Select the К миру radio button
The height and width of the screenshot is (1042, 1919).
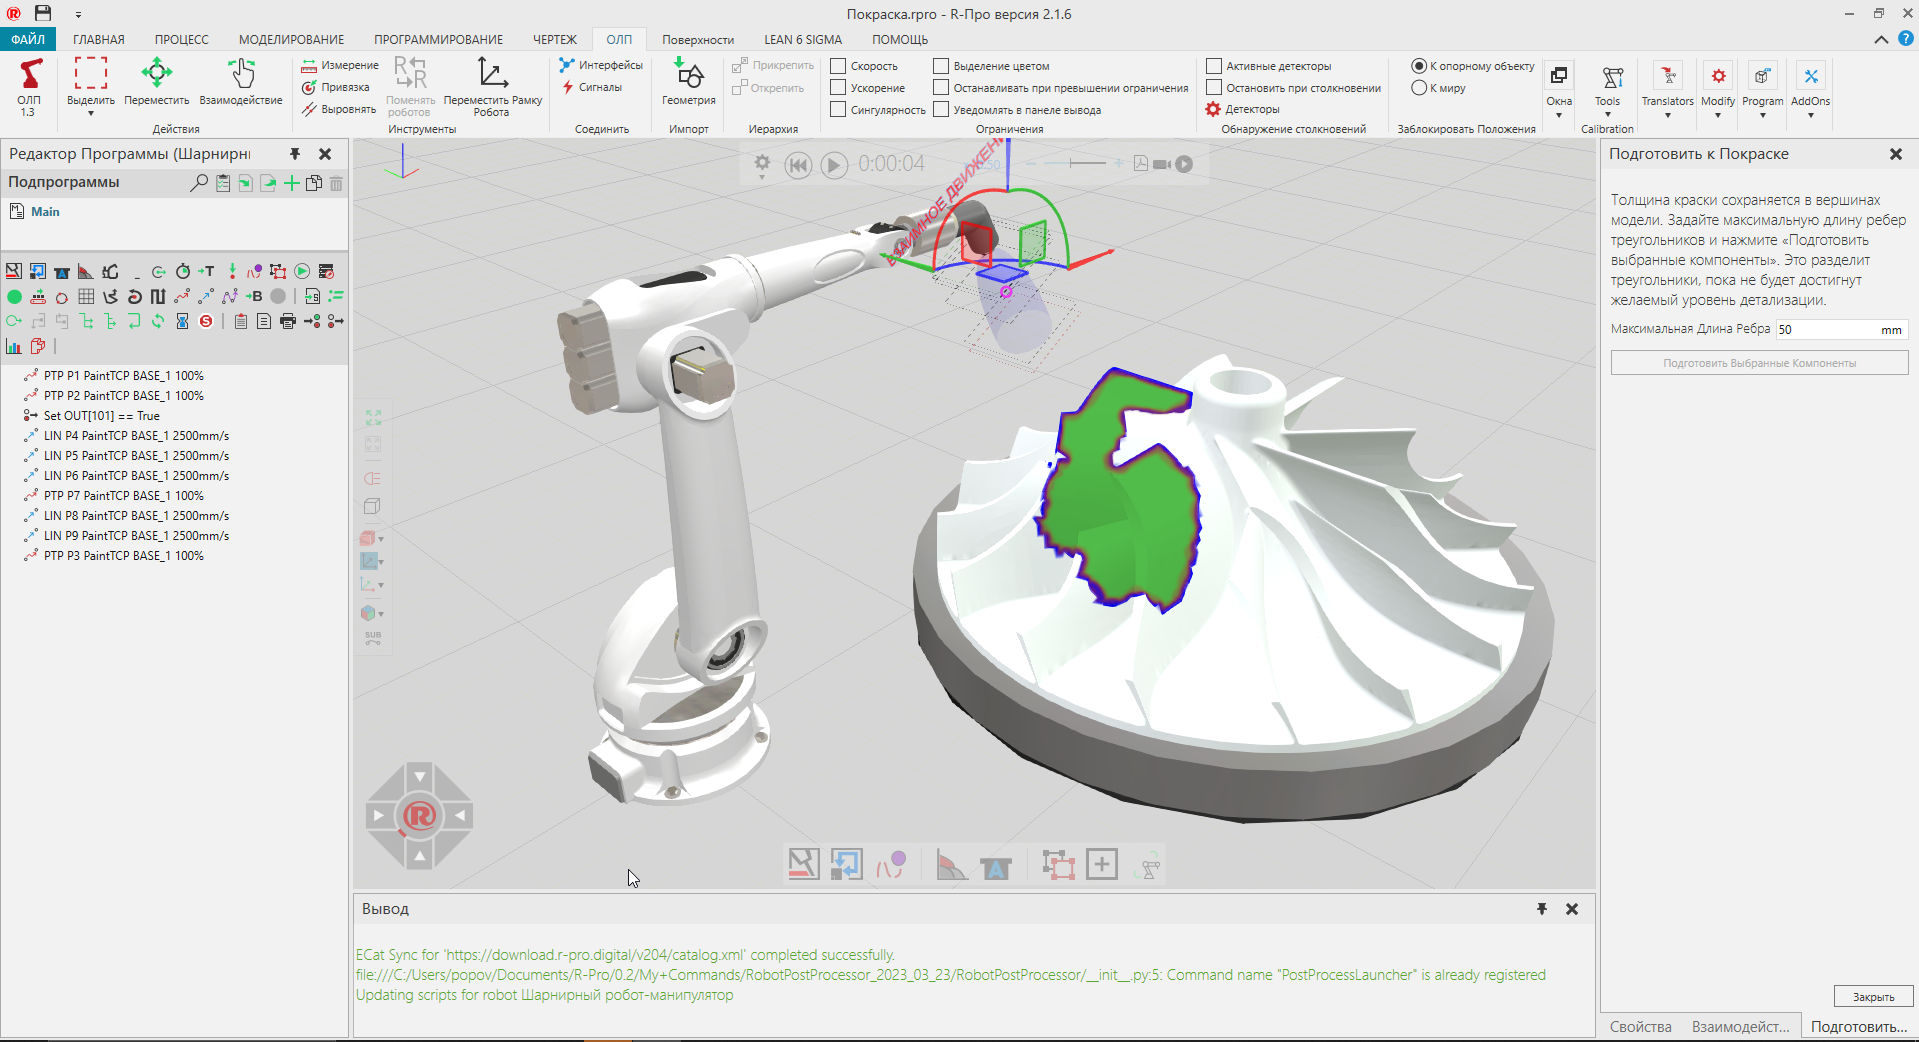1419,88
